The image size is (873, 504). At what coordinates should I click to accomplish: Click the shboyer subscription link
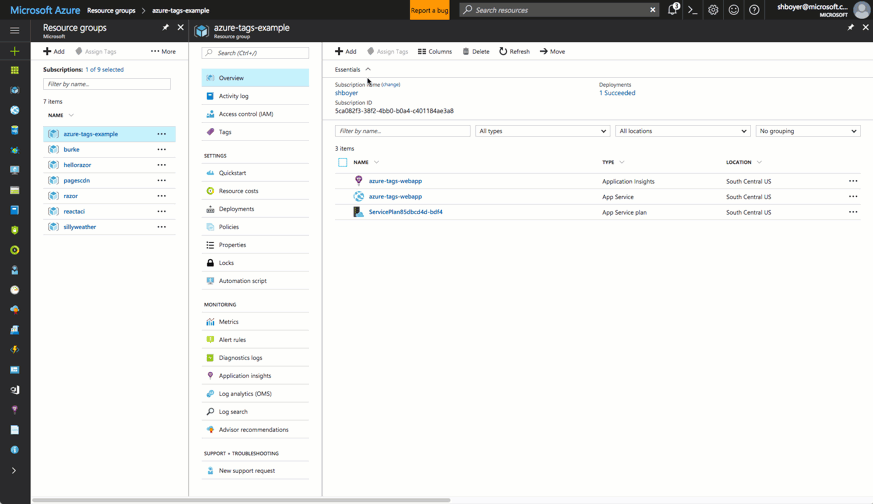click(346, 93)
